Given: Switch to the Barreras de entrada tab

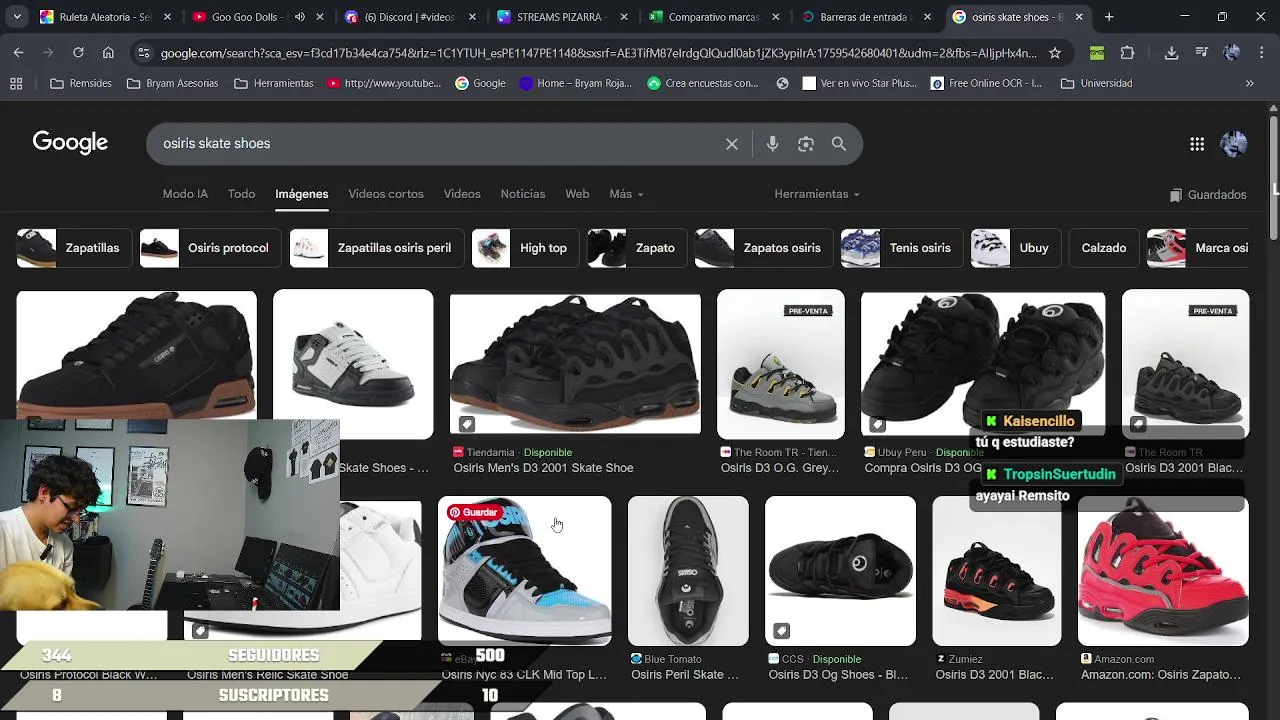Looking at the screenshot, I should [866, 17].
